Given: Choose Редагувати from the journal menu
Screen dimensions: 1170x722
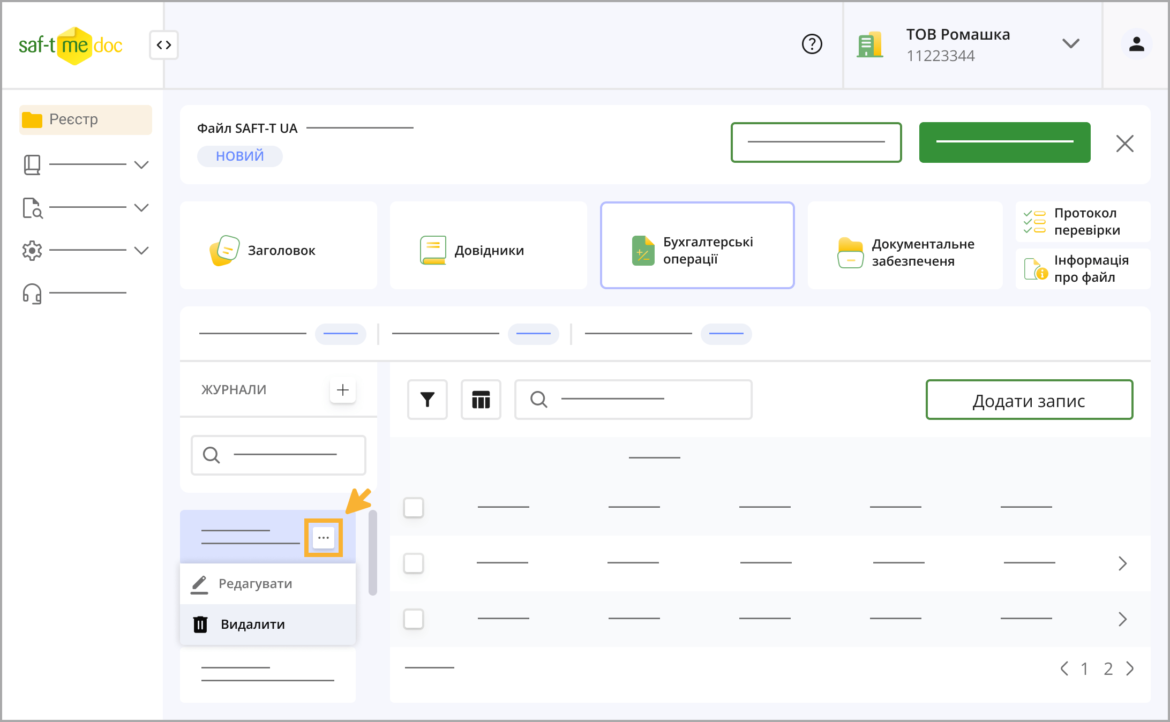Looking at the screenshot, I should point(267,583).
